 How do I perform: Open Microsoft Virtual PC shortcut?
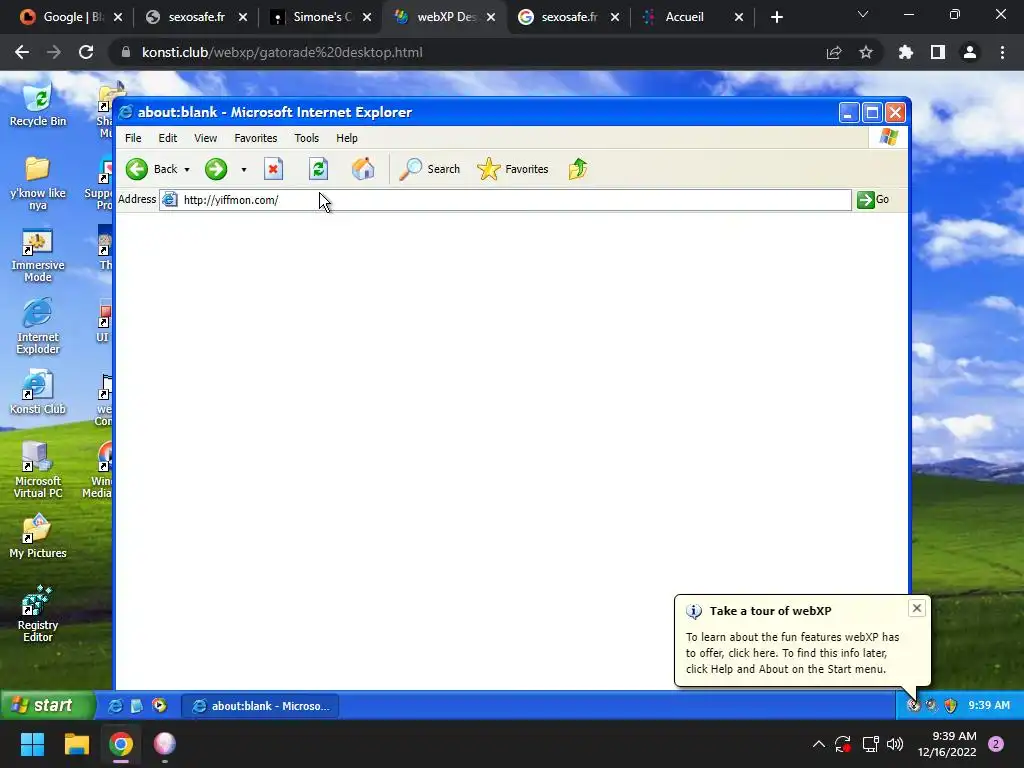pyautogui.click(x=38, y=470)
